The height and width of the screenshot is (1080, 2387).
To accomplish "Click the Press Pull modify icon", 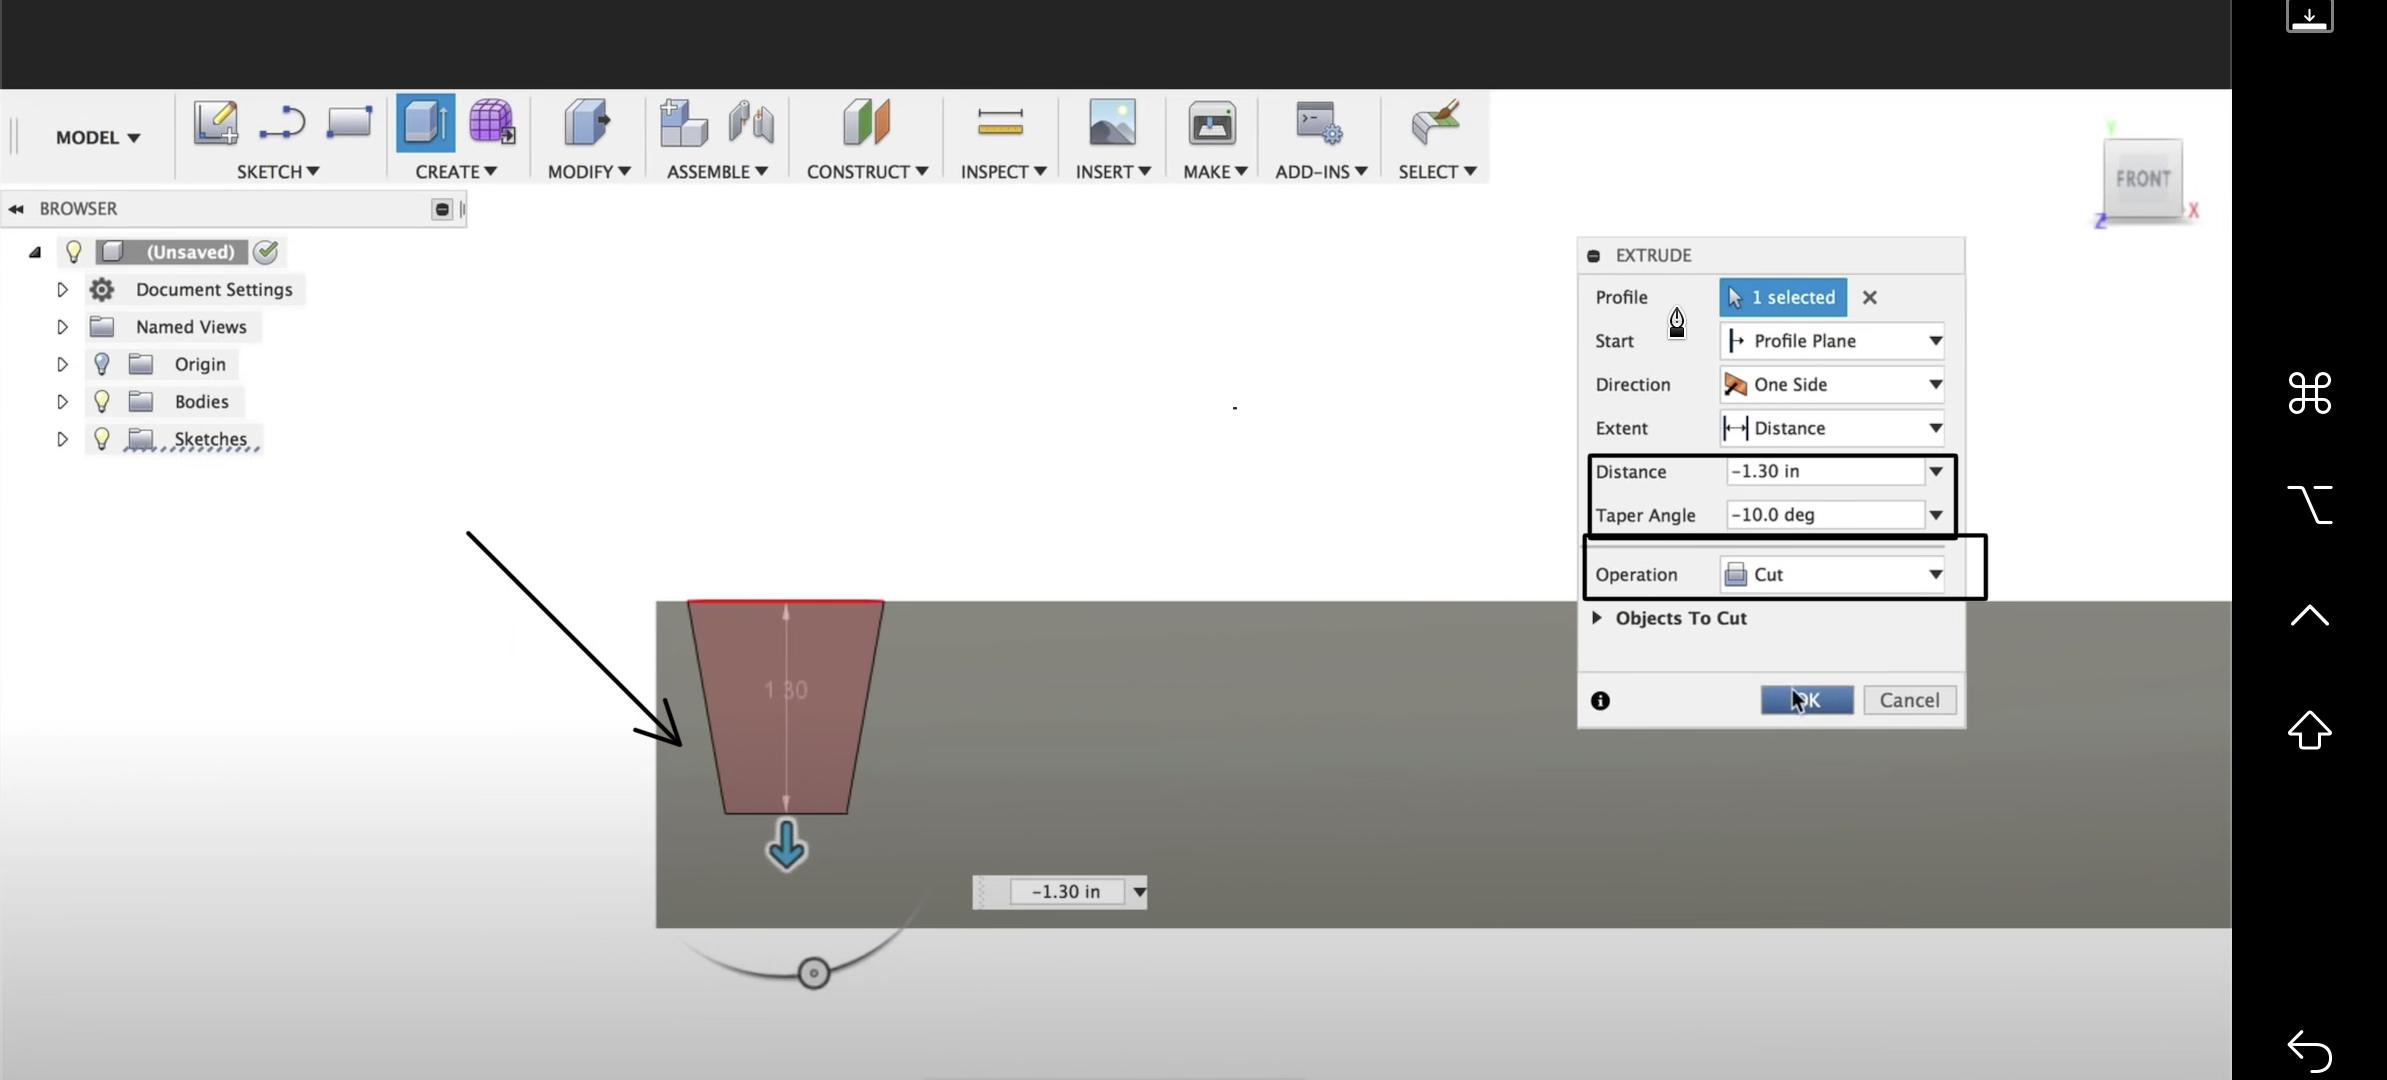I will pyautogui.click(x=587, y=123).
